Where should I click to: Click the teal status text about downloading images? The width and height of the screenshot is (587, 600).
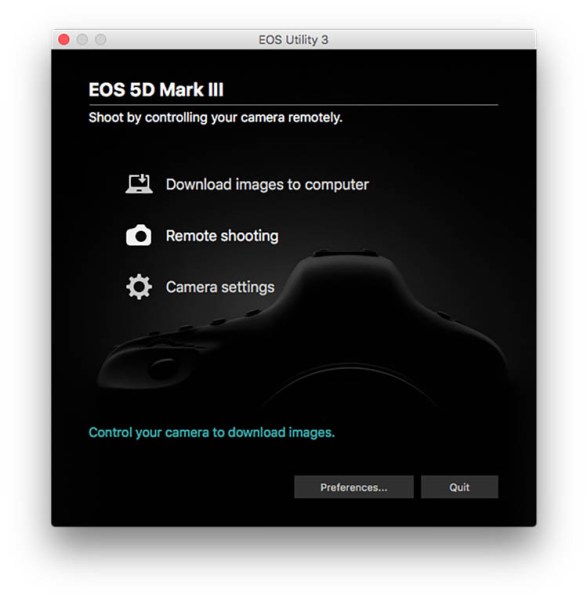pyautogui.click(x=212, y=433)
